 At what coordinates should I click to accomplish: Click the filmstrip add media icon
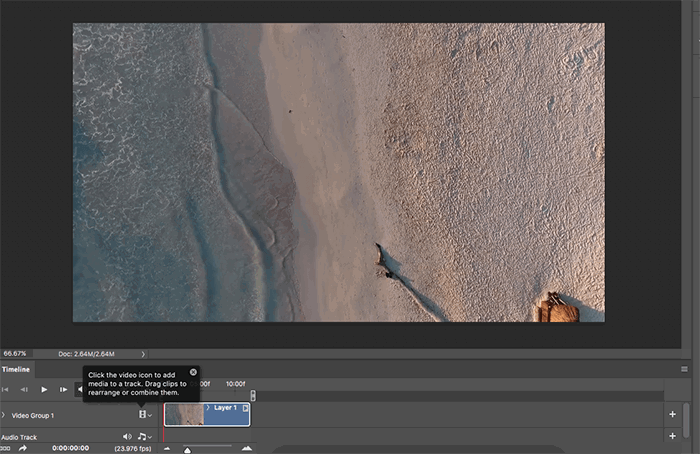pyautogui.click(x=142, y=415)
